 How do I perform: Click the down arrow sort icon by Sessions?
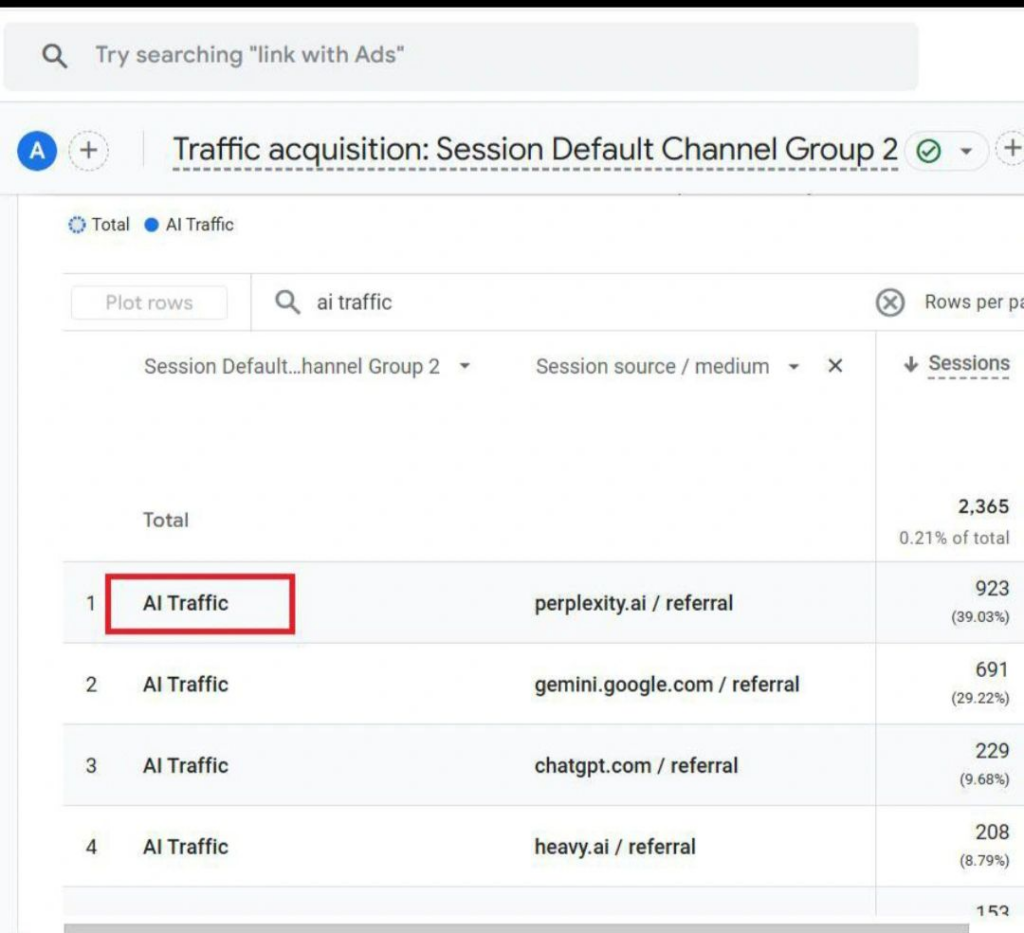coord(910,364)
